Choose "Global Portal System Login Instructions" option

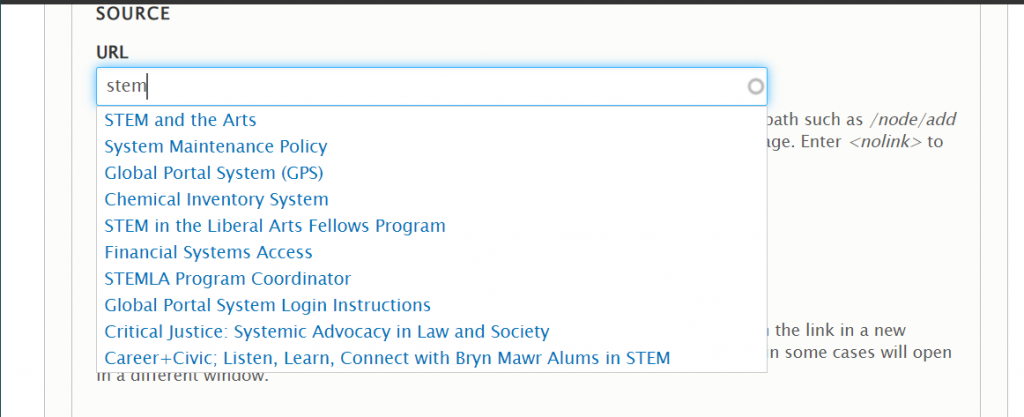(267, 305)
